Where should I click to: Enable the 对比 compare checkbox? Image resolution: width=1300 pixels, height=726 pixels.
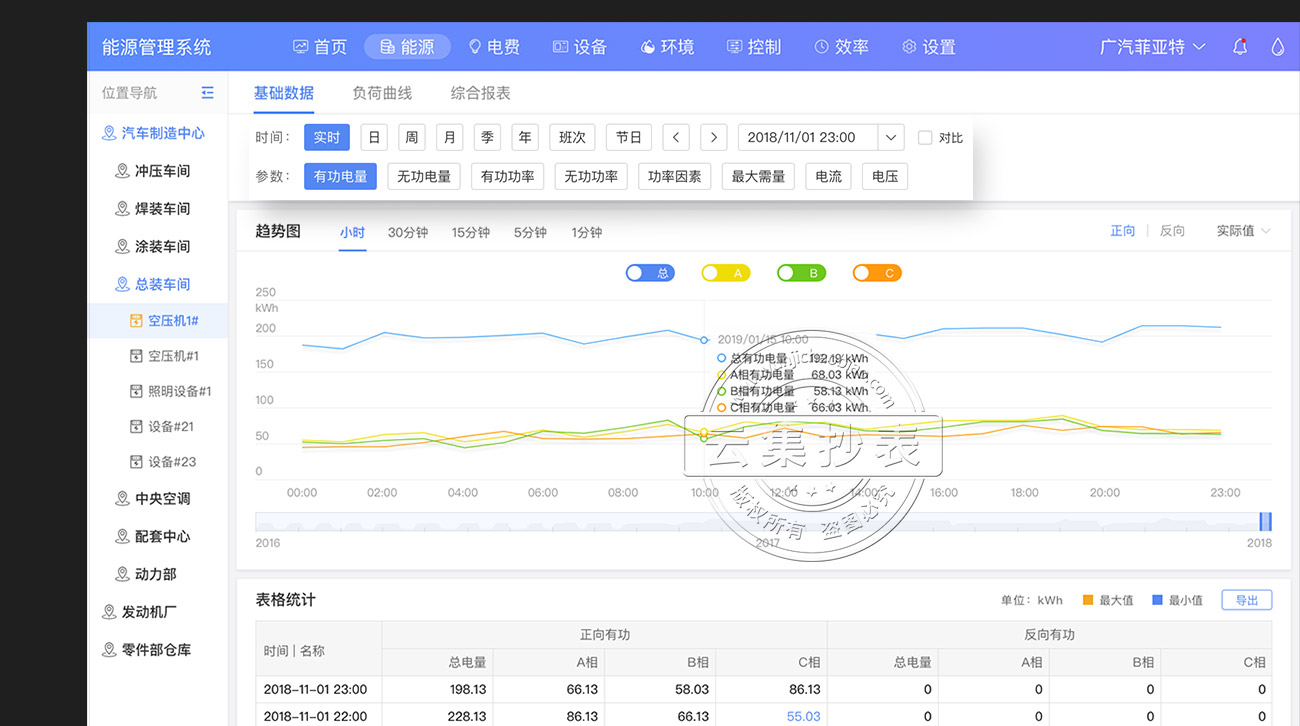(x=925, y=138)
